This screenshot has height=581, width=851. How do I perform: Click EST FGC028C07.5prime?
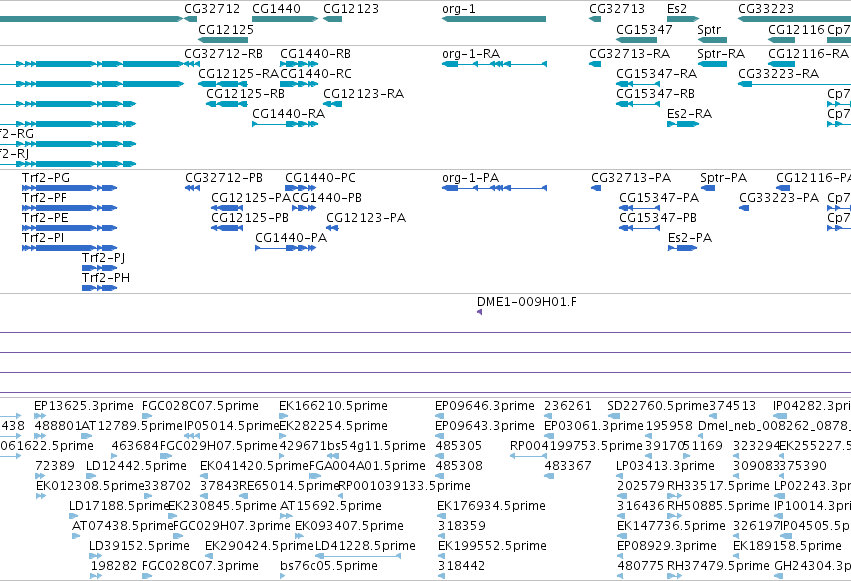coord(147,416)
